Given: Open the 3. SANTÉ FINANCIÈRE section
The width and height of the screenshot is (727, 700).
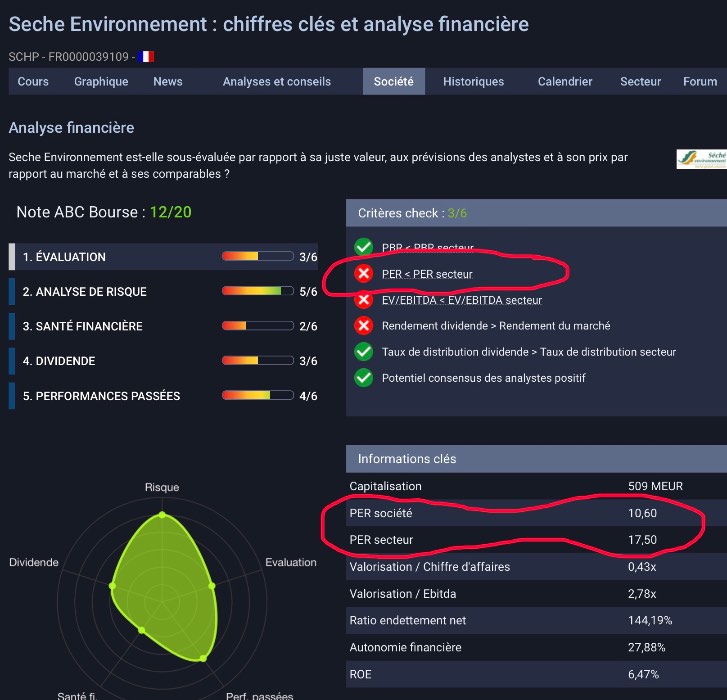Looking at the screenshot, I should pos(163,326).
